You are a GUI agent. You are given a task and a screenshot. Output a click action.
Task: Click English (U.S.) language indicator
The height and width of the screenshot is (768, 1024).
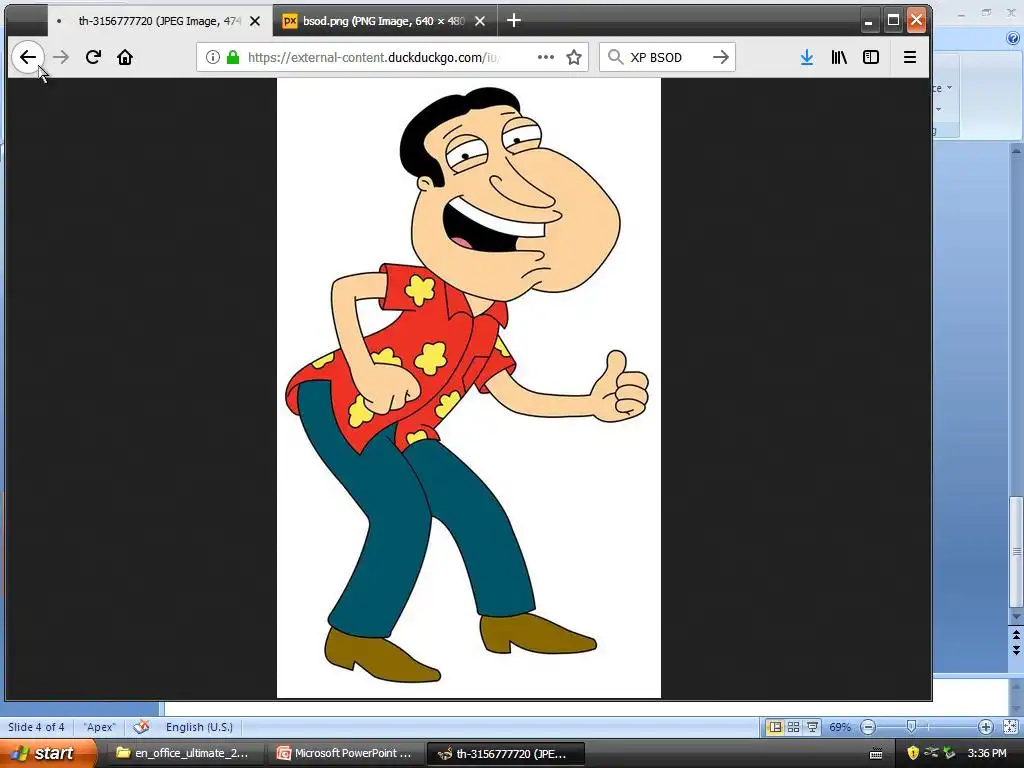[x=199, y=727]
